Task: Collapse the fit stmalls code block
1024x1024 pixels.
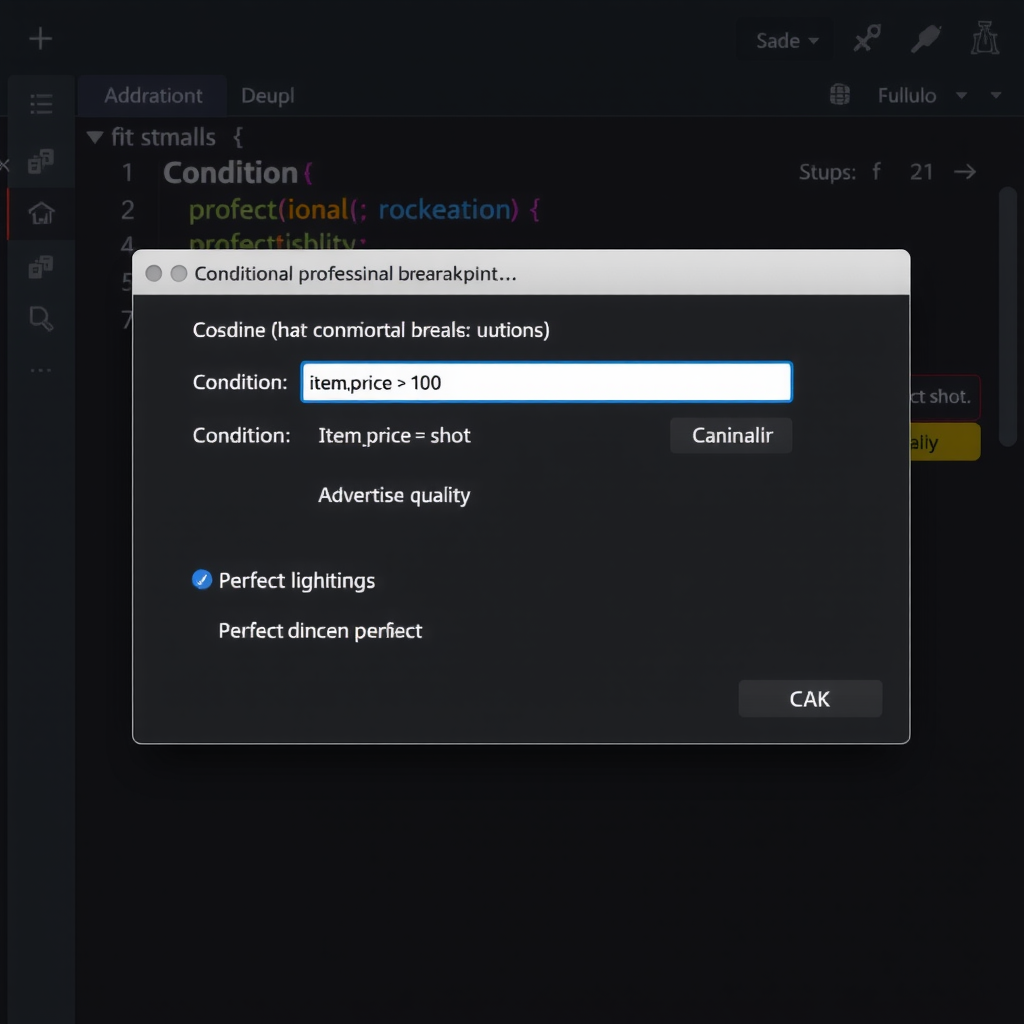Action: pos(93,137)
